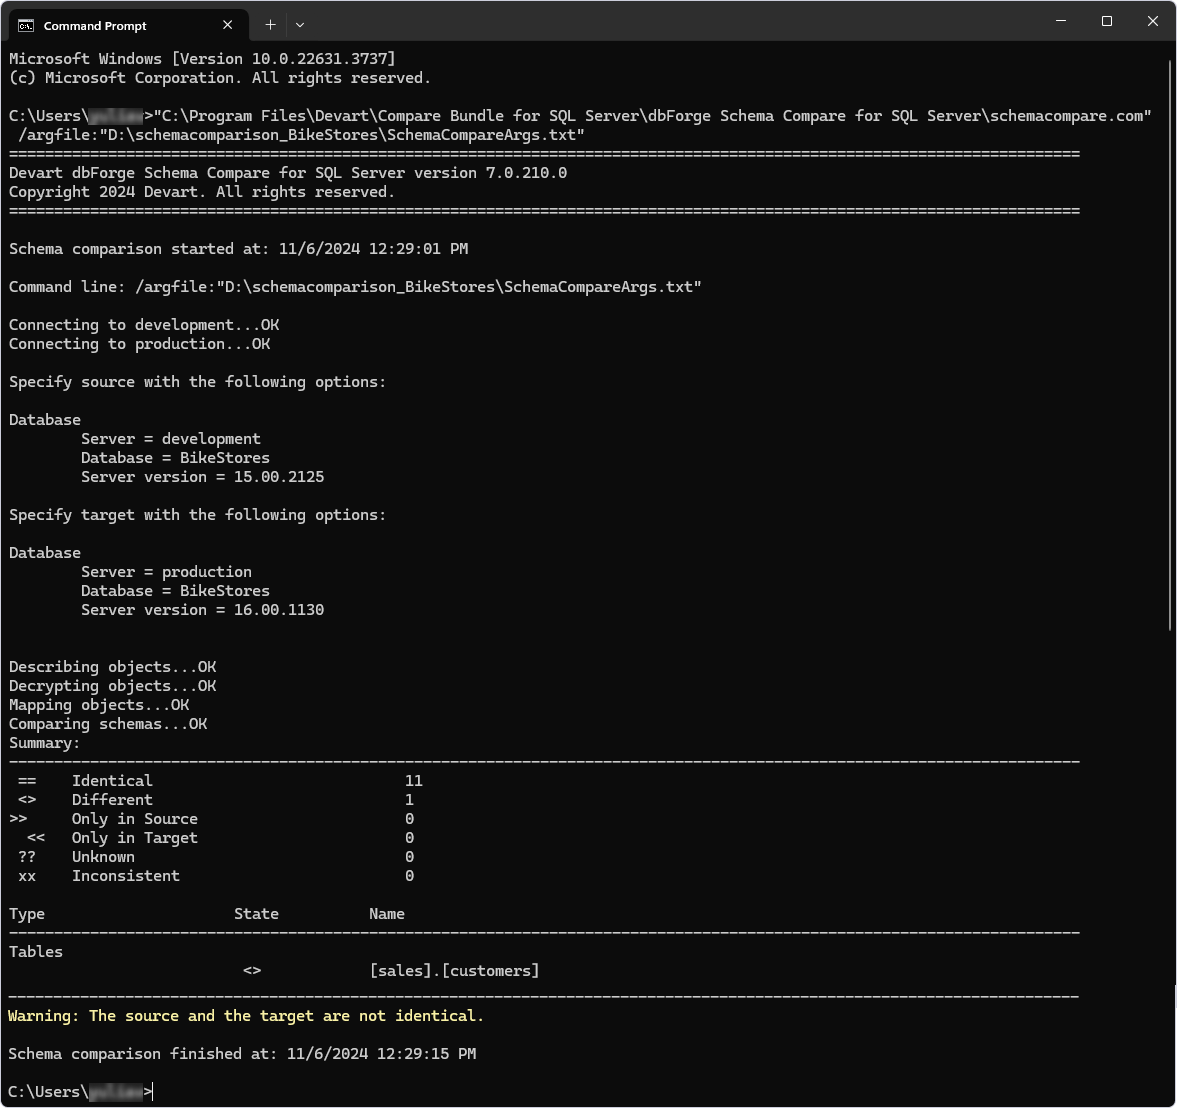Select the Command Prompt tab
The image size is (1177, 1108).
[128, 26]
